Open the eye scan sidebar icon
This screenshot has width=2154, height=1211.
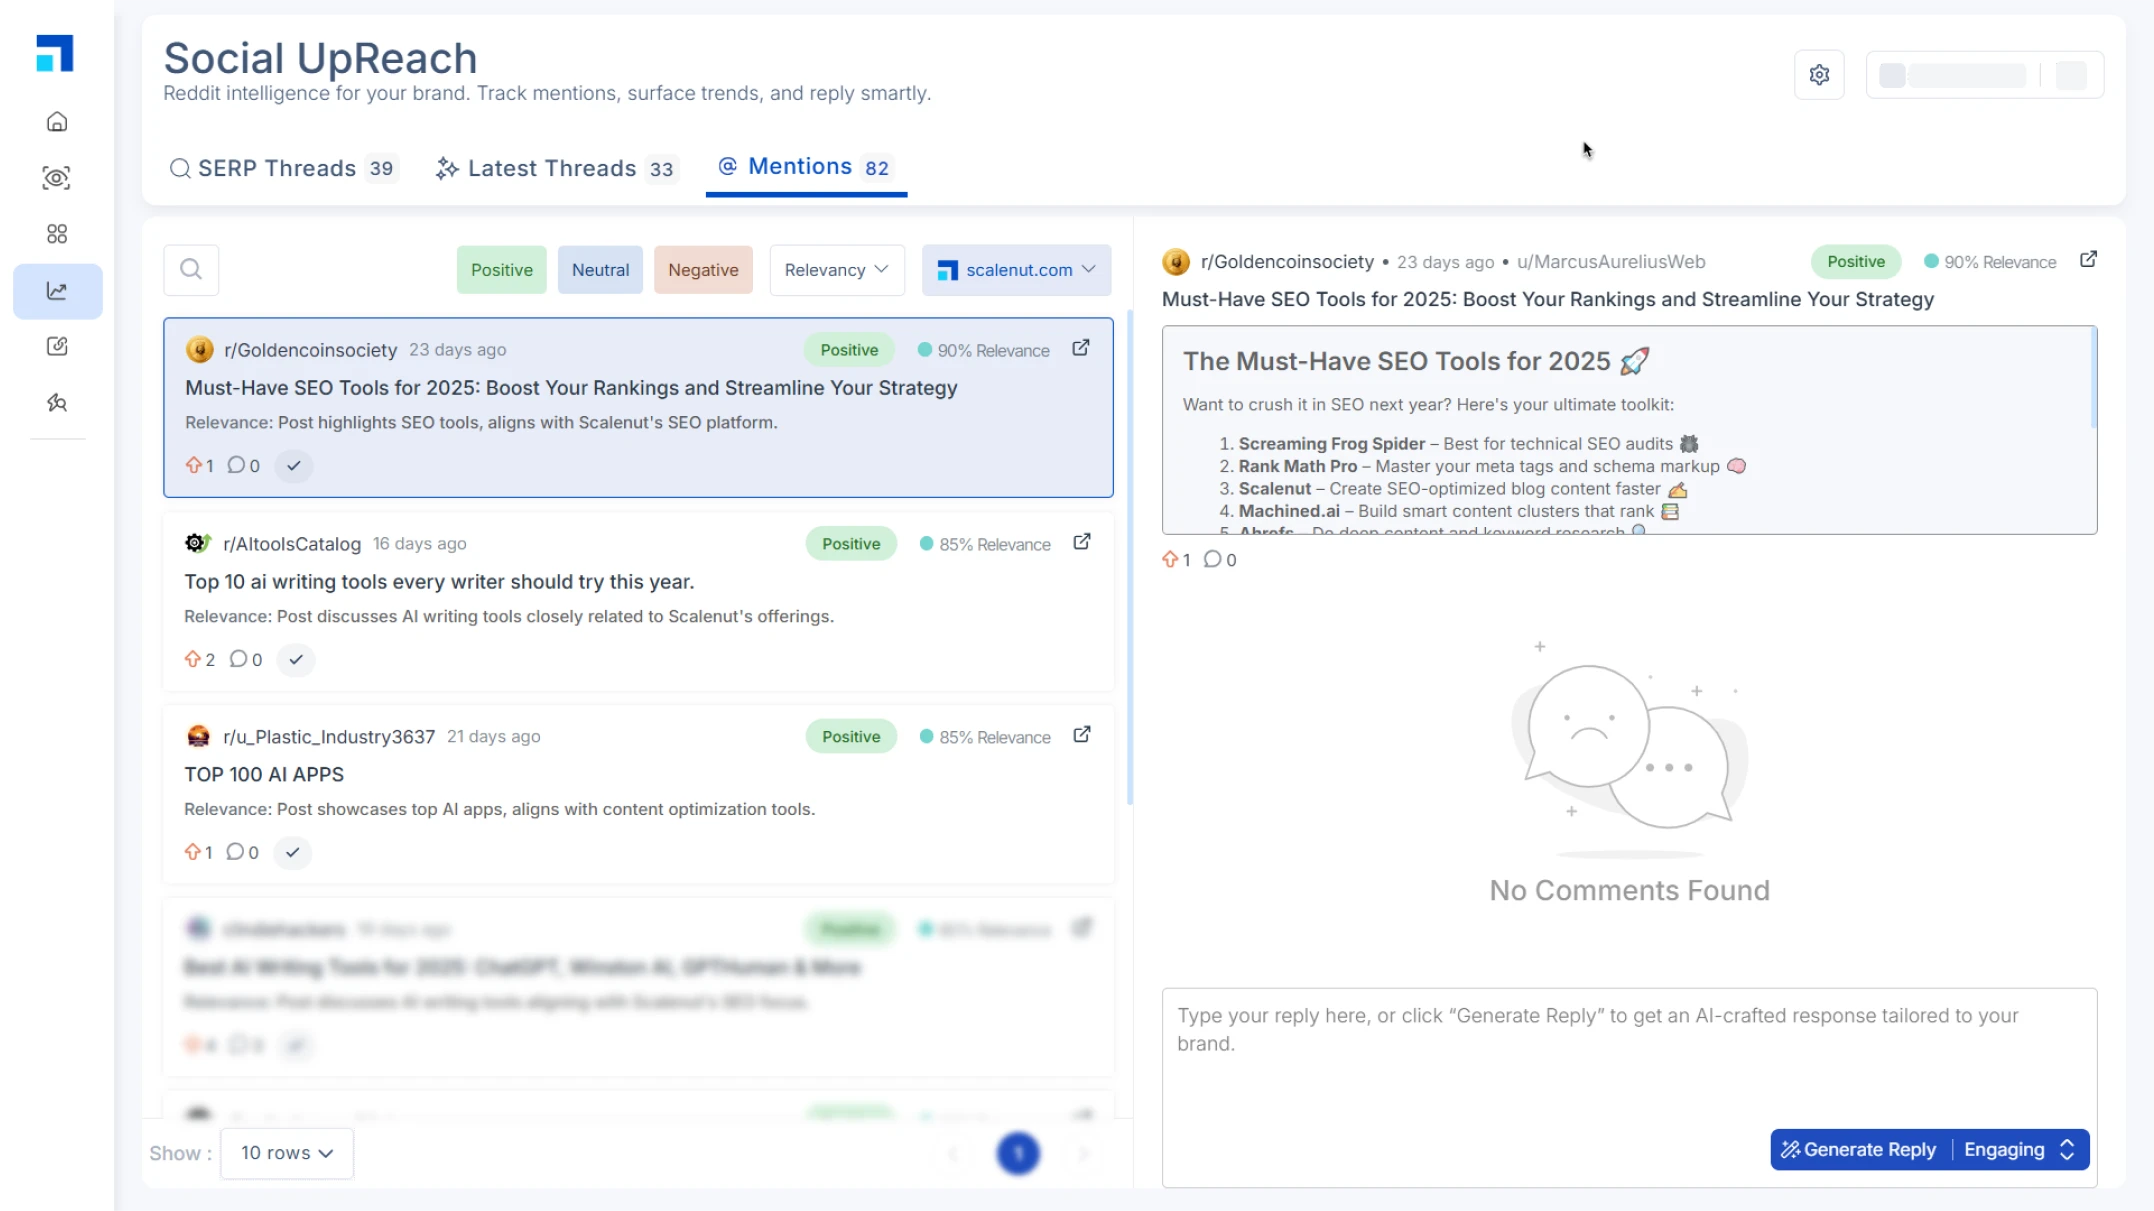point(57,178)
